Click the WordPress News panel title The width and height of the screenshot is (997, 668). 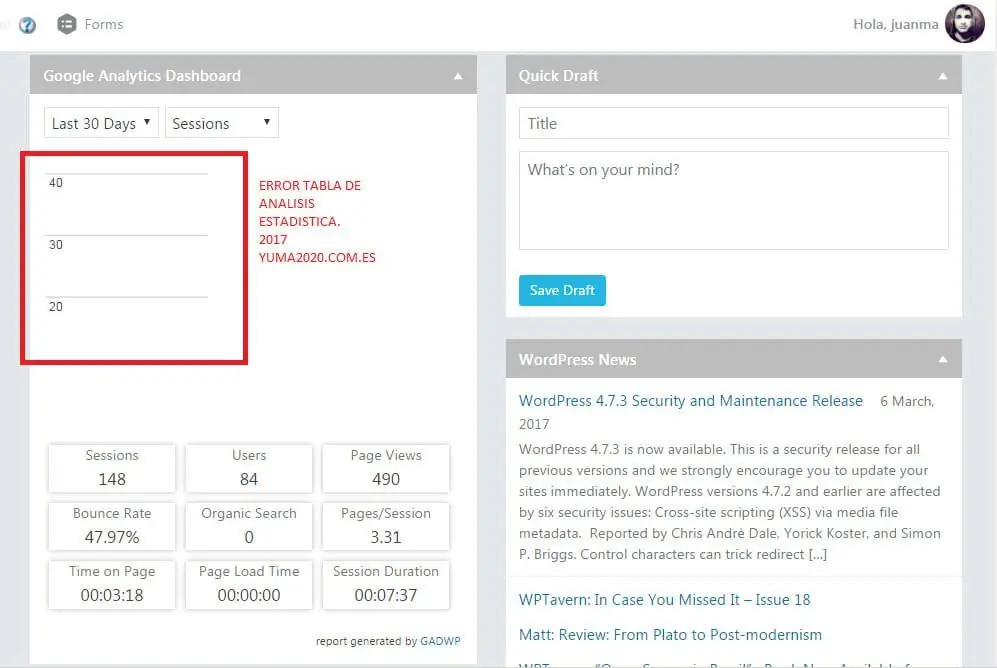(577, 360)
